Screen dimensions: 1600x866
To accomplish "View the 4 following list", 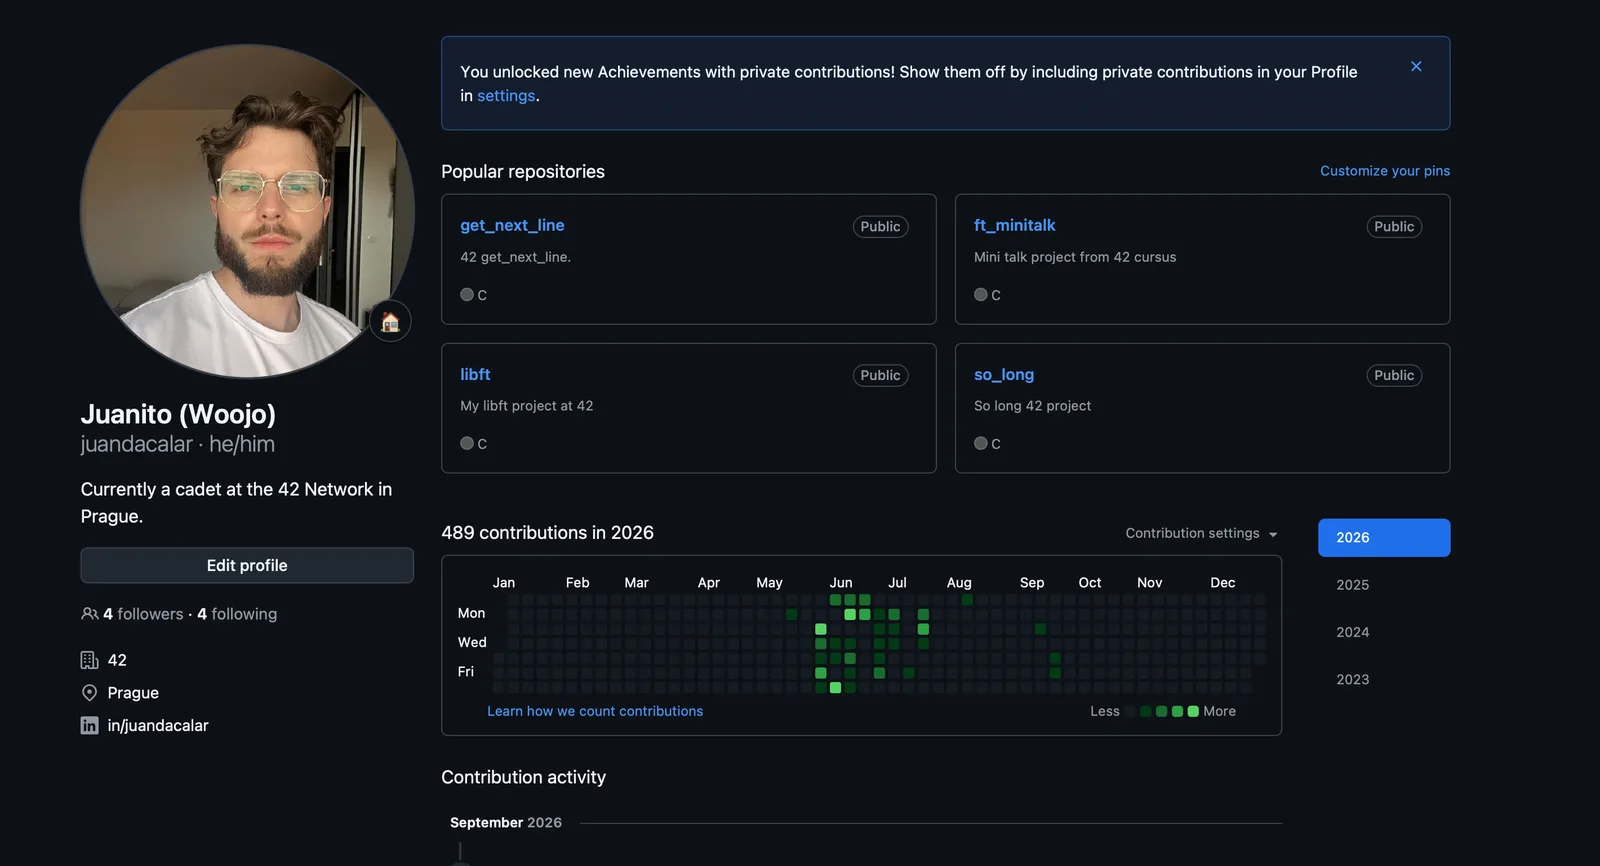I will point(237,614).
